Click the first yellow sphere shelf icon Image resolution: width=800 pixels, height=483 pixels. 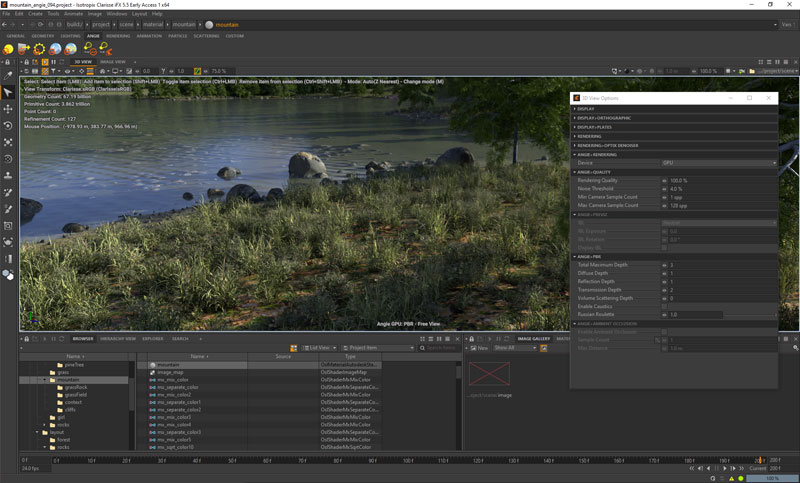click(x=9, y=49)
